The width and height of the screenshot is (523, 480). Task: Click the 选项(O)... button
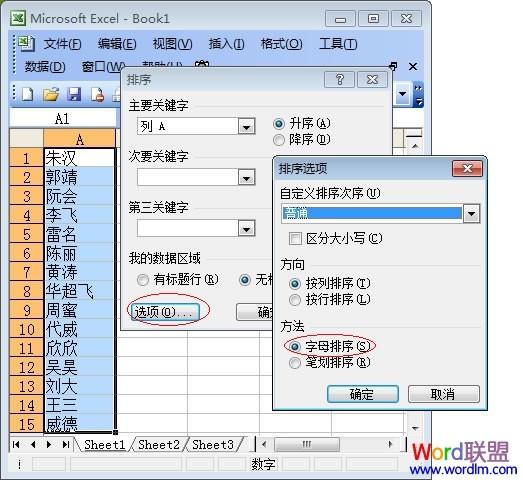point(165,312)
